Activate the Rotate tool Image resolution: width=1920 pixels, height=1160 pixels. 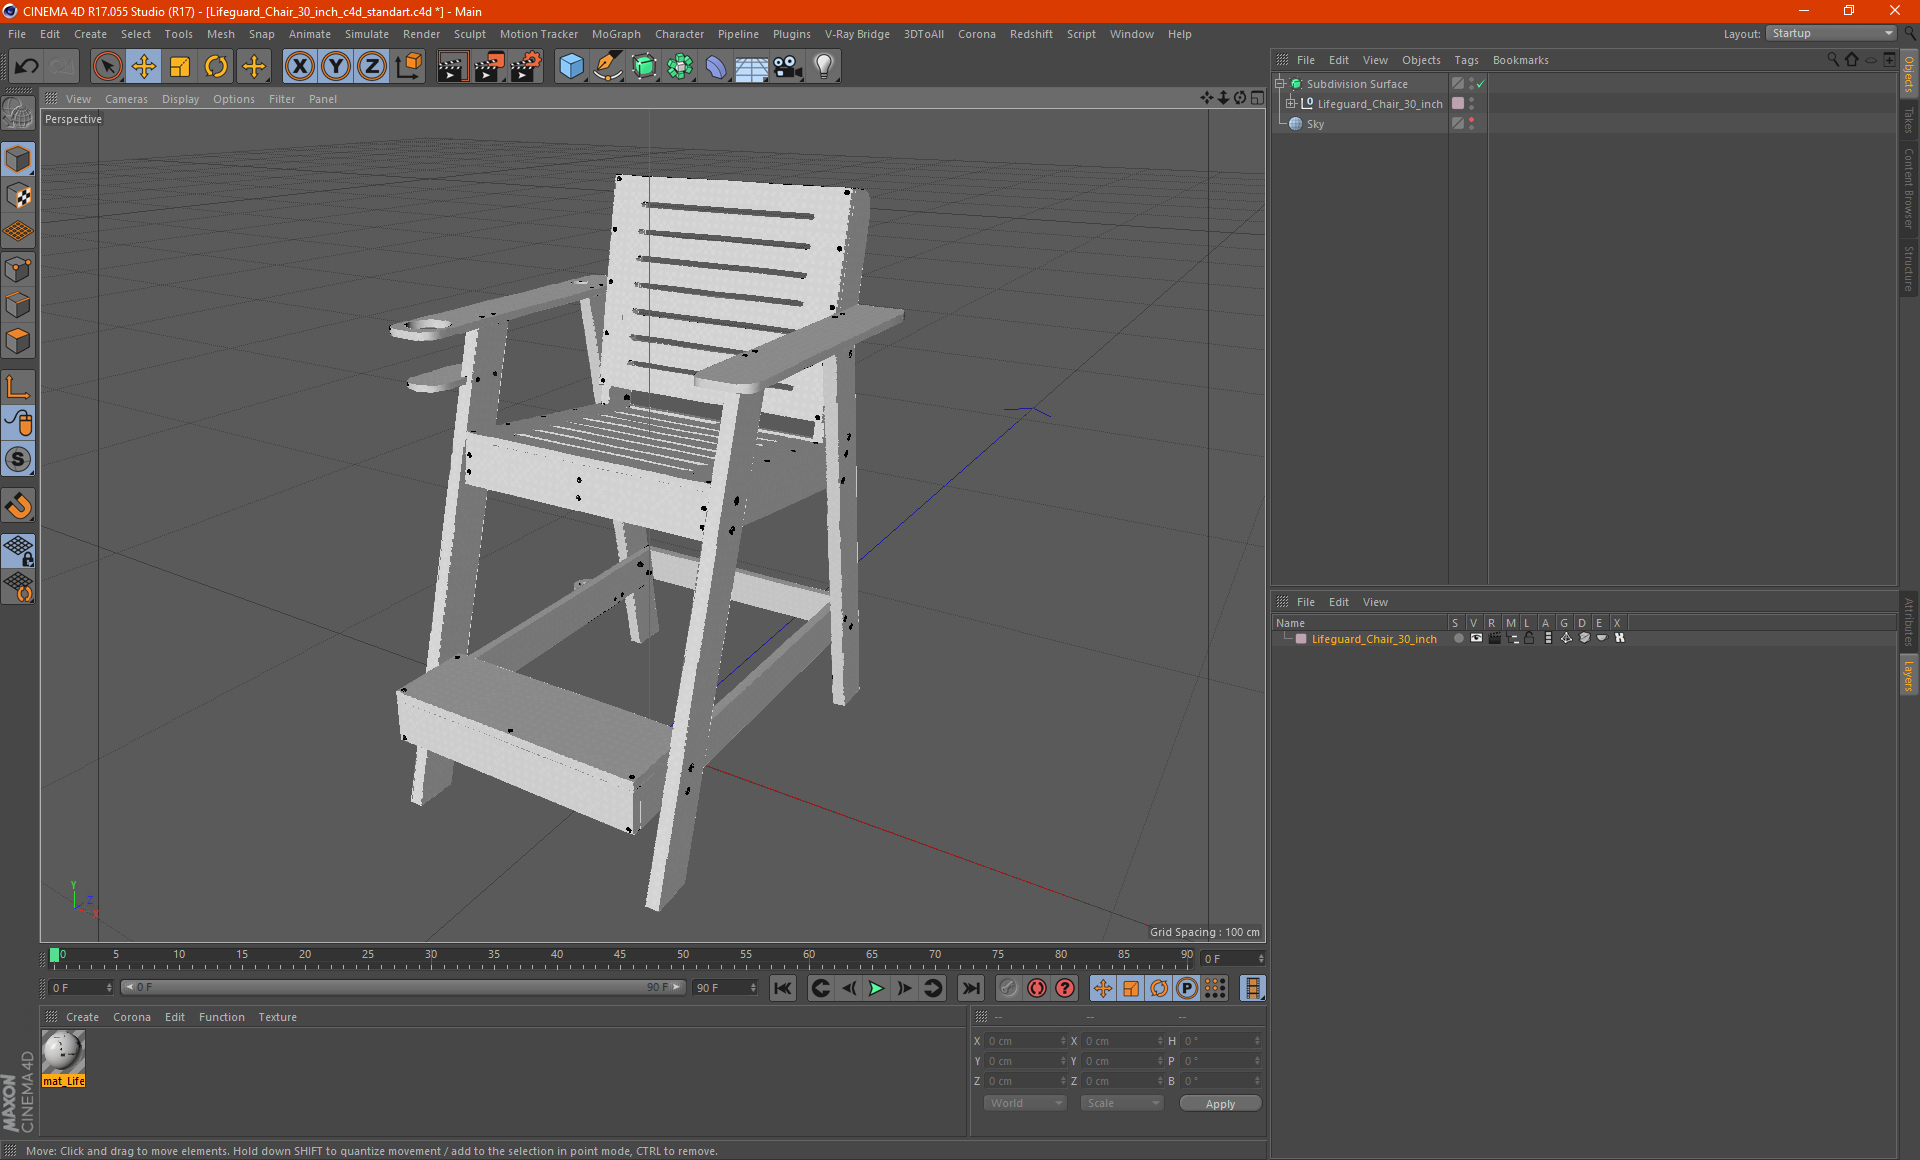tap(216, 67)
